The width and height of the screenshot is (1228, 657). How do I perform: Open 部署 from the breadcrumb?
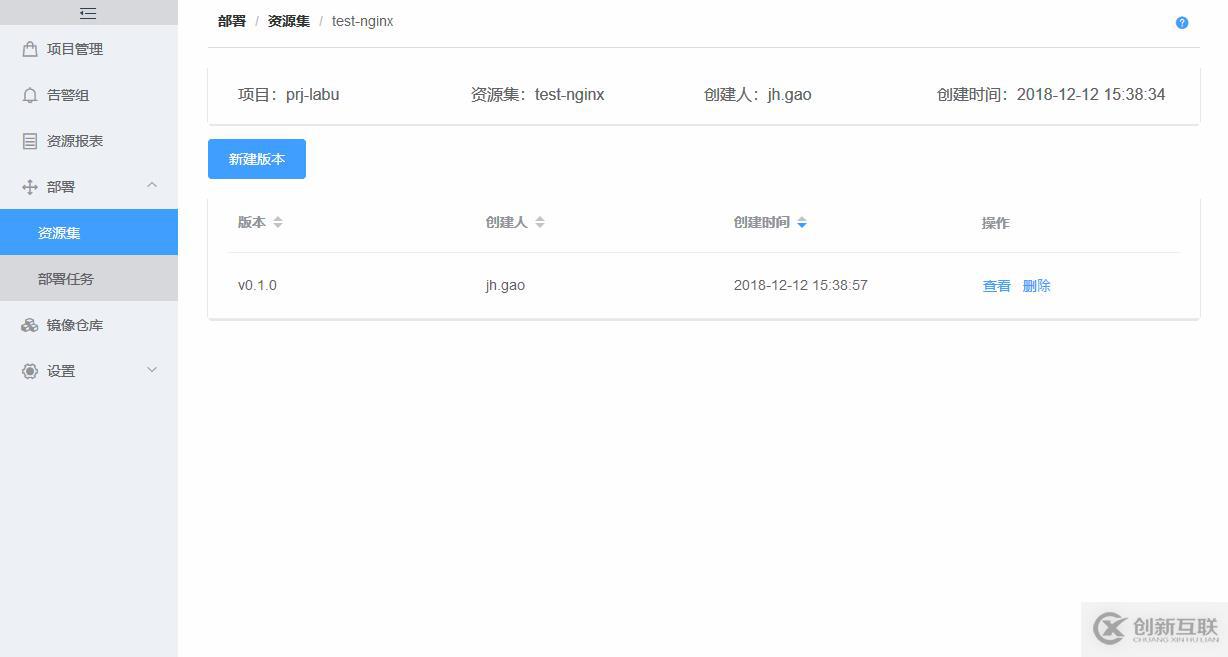(x=231, y=20)
